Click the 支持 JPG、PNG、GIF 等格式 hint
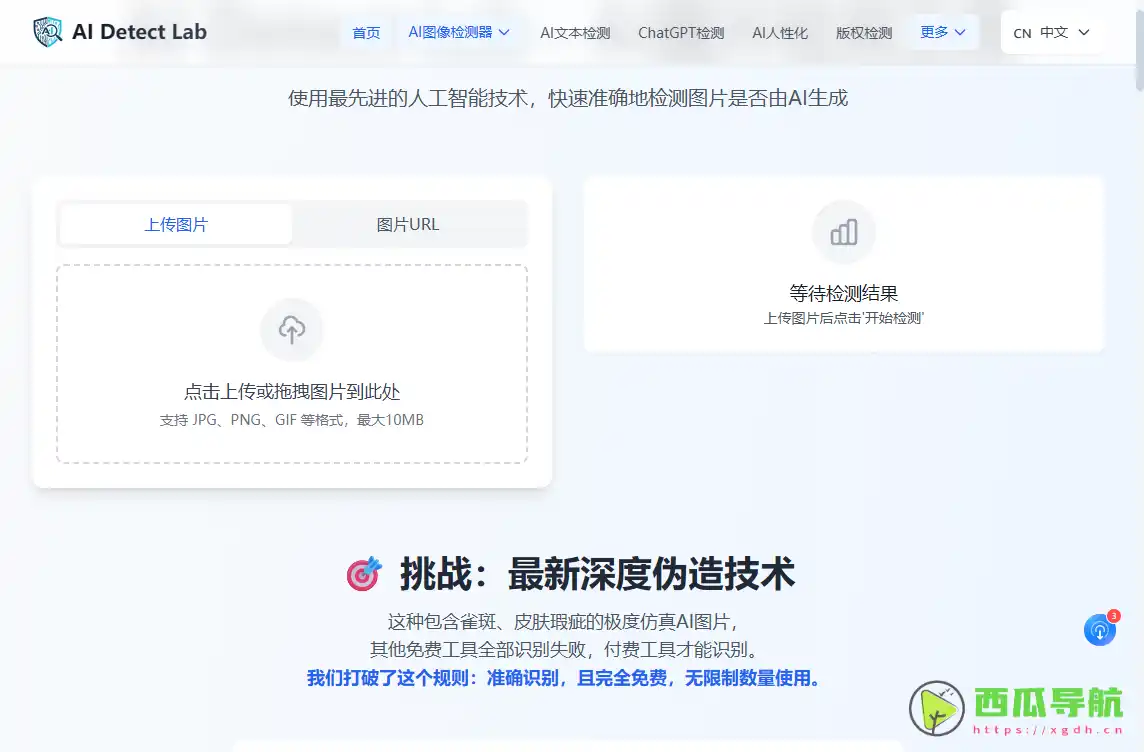1144x752 pixels. pyautogui.click(x=292, y=420)
